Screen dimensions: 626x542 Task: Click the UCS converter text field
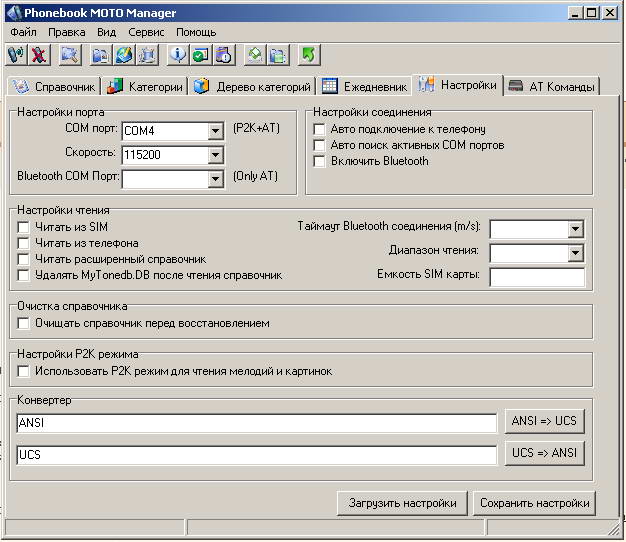257,455
